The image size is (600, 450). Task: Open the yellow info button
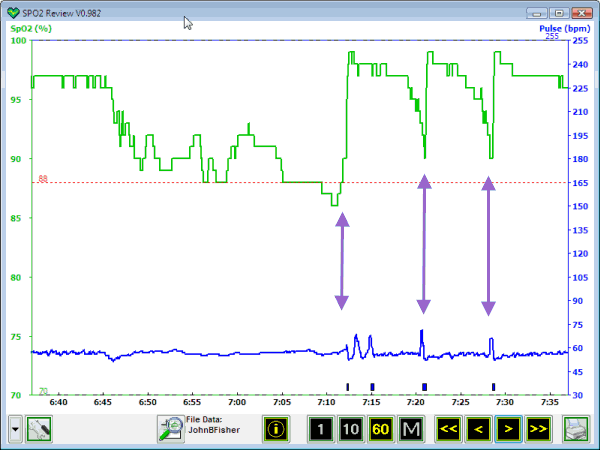(x=277, y=429)
